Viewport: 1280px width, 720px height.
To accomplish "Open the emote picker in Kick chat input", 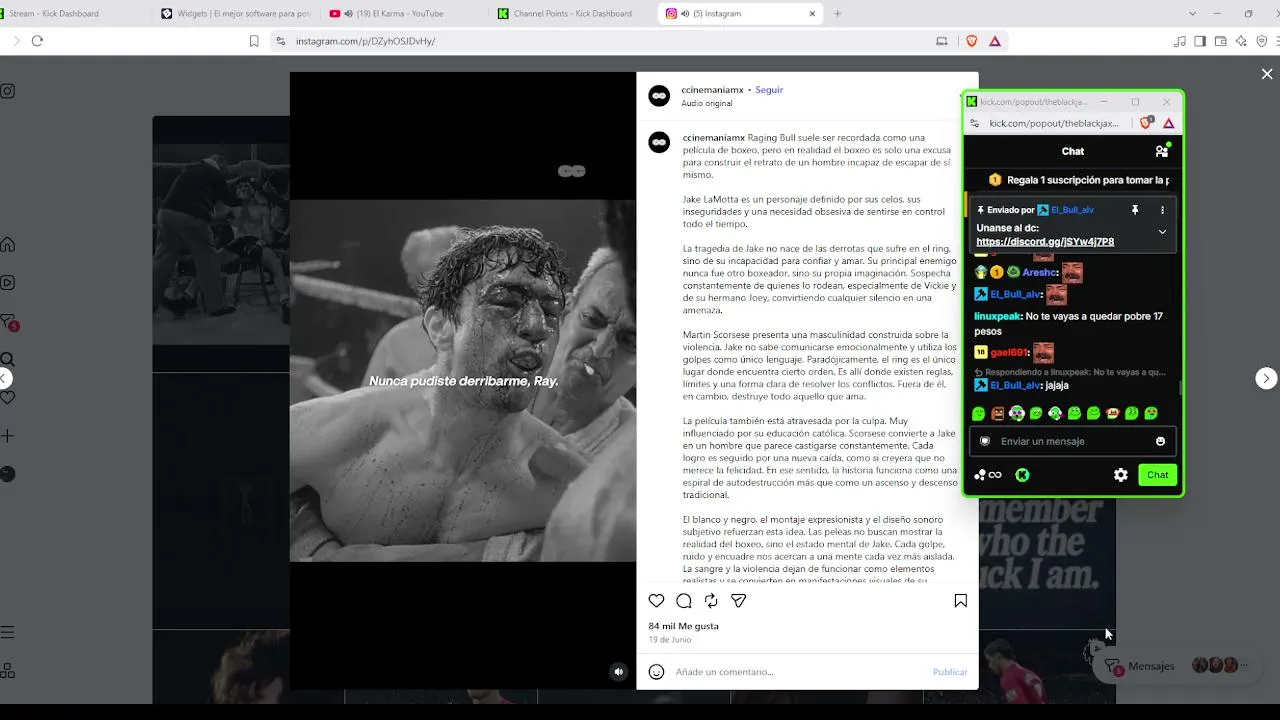I will (x=1160, y=441).
